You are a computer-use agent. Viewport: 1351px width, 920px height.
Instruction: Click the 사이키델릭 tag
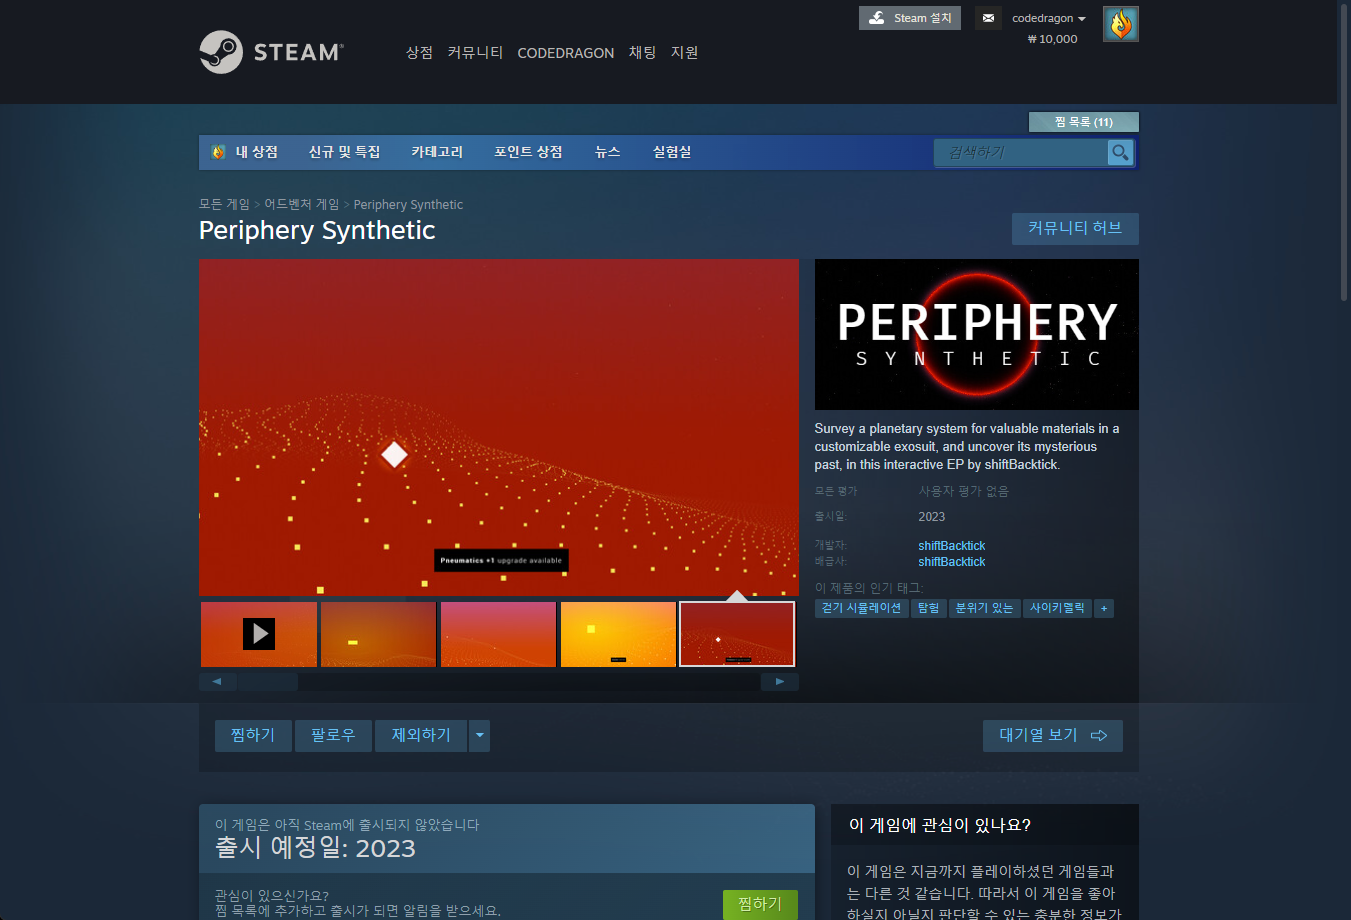coord(1057,608)
